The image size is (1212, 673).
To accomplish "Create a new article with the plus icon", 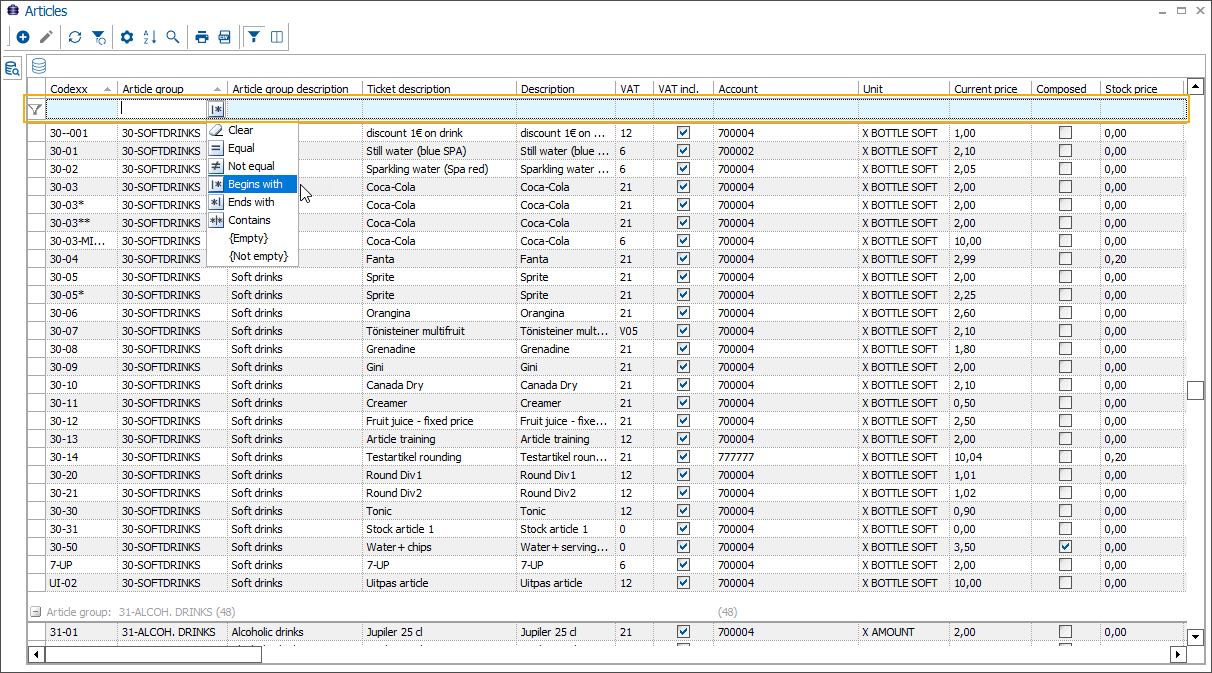I will point(23,37).
